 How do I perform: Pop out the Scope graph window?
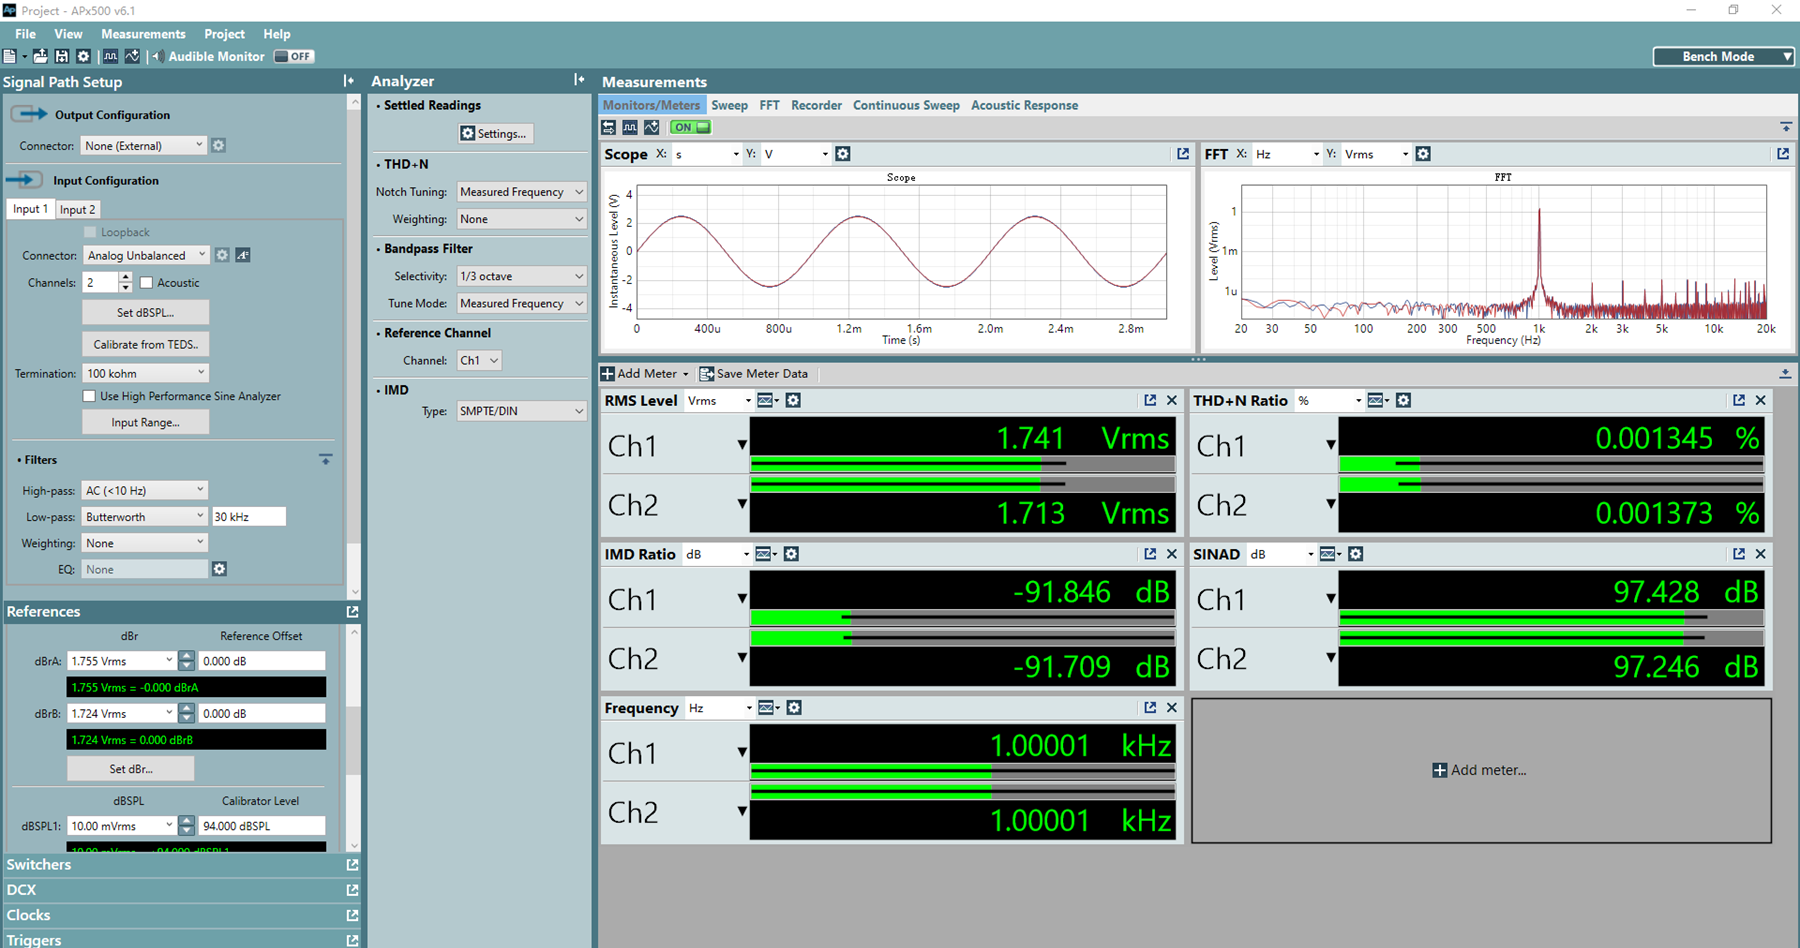1183,154
